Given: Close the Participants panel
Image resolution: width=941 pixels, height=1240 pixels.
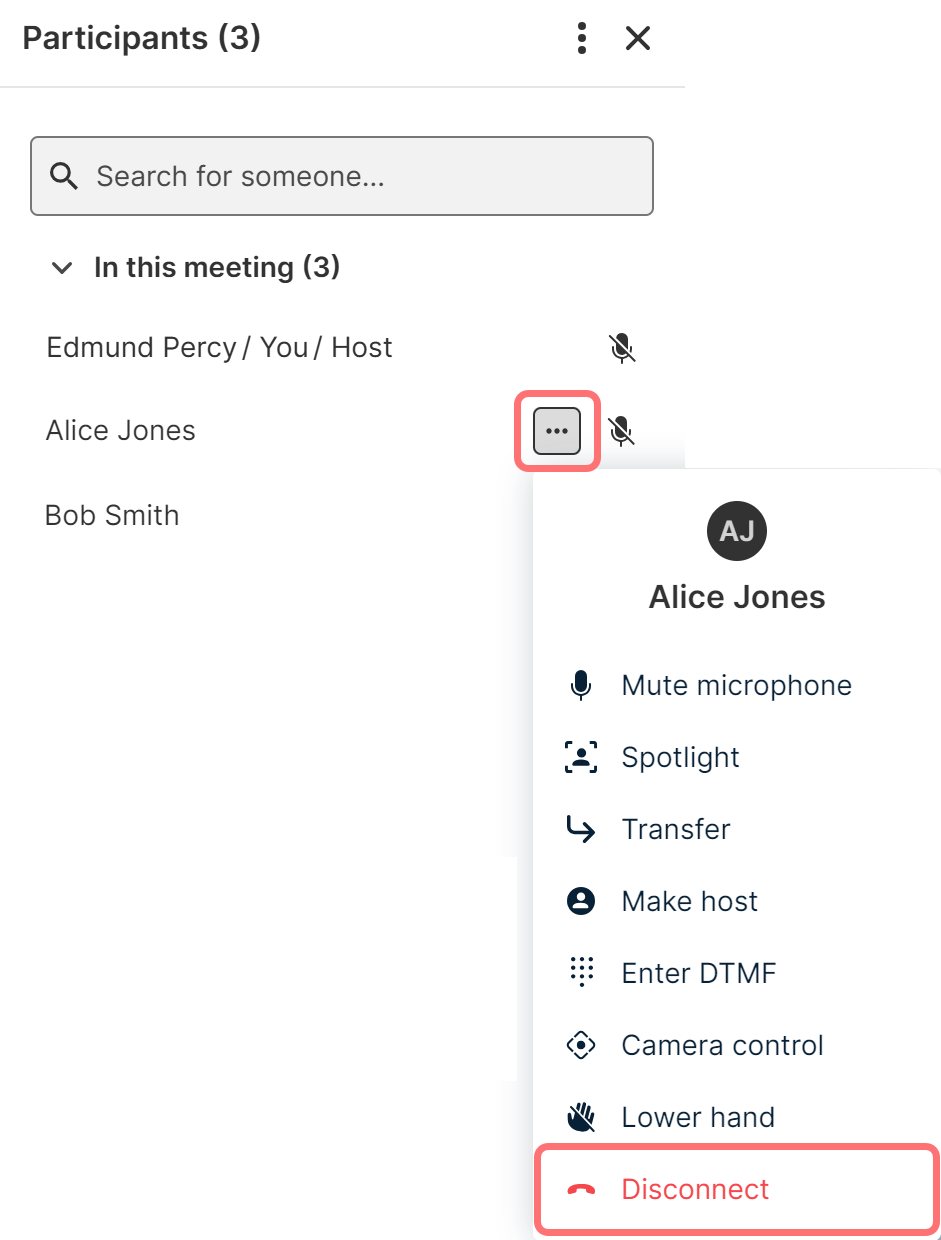Looking at the screenshot, I should coord(638,39).
